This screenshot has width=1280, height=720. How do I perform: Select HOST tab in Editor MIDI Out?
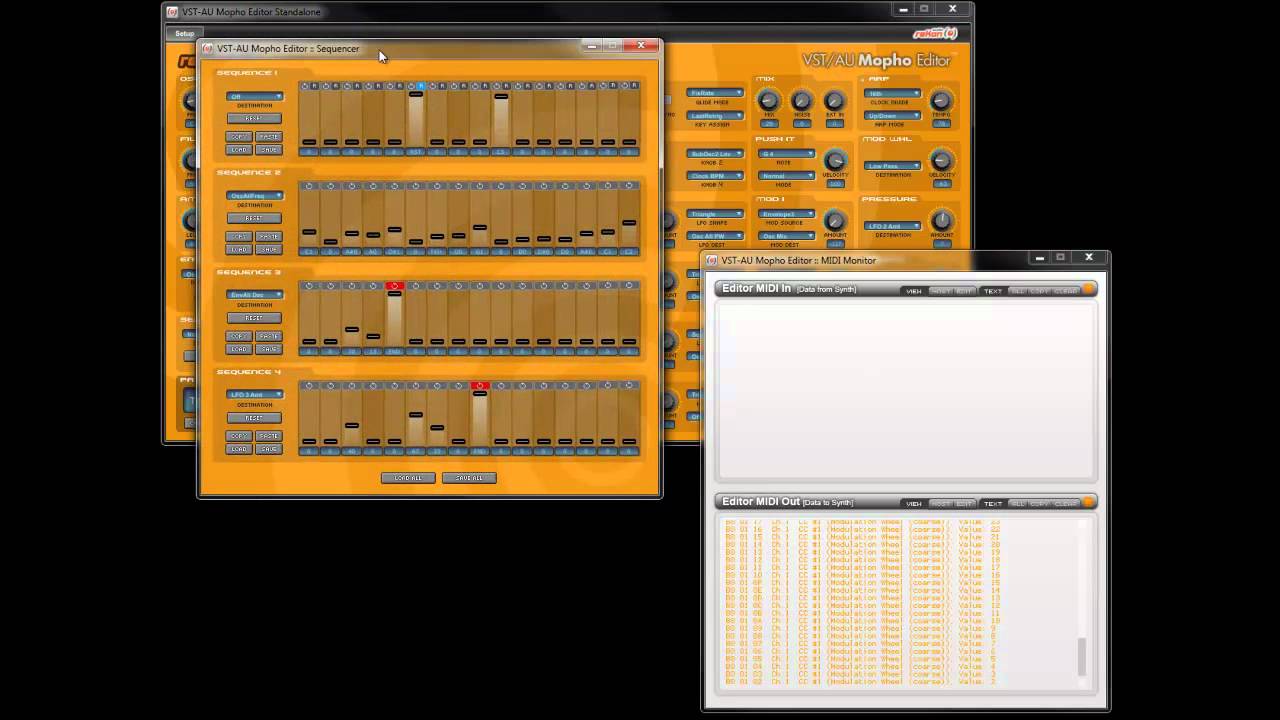(941, 503)
